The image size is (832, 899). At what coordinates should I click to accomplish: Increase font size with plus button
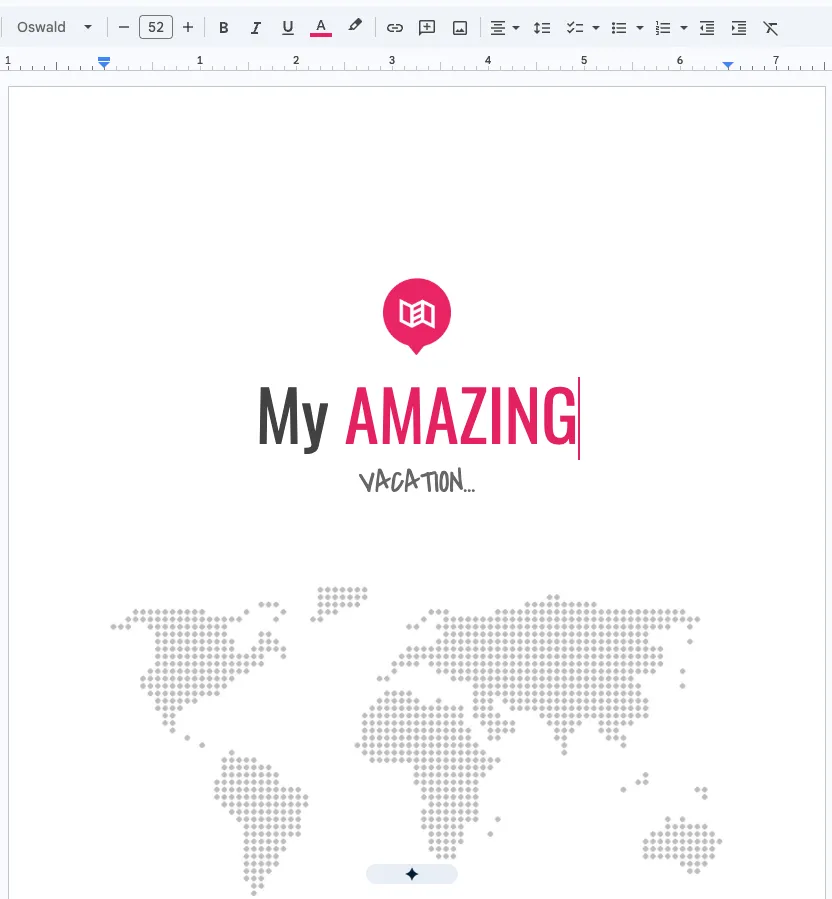tap(188, 27)
